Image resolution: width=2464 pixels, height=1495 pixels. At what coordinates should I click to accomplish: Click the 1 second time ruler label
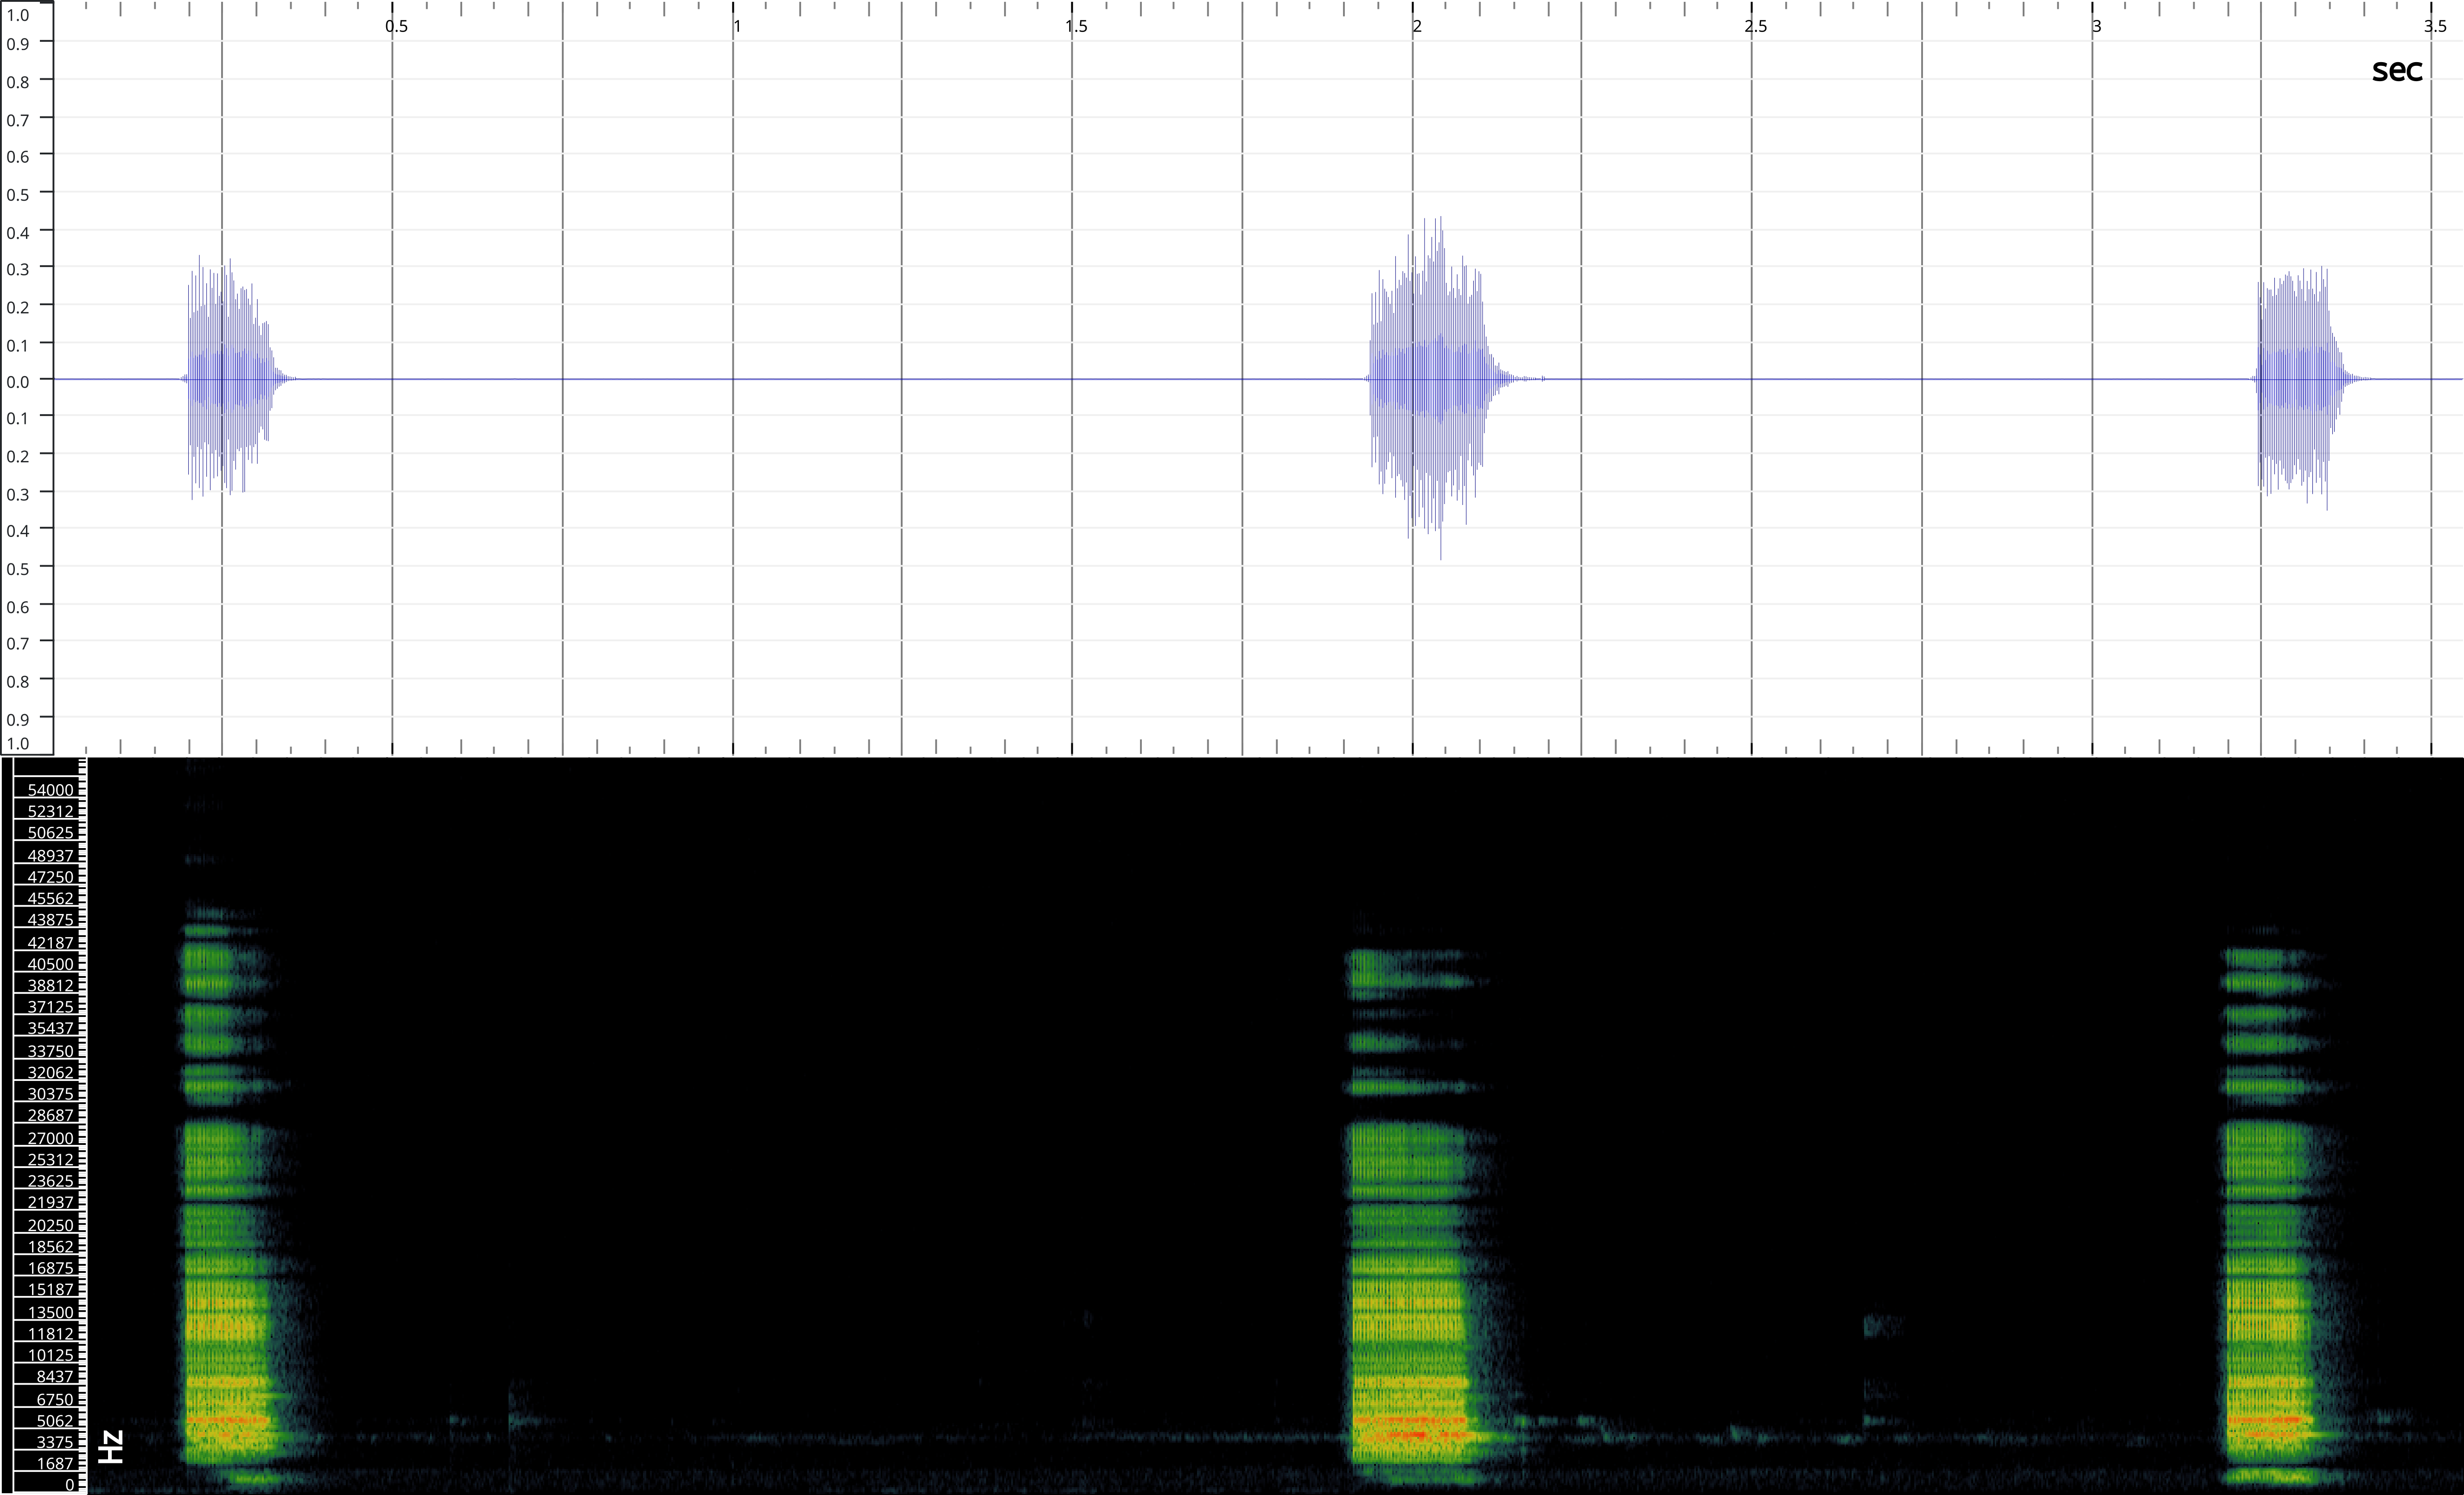(737, 26)
